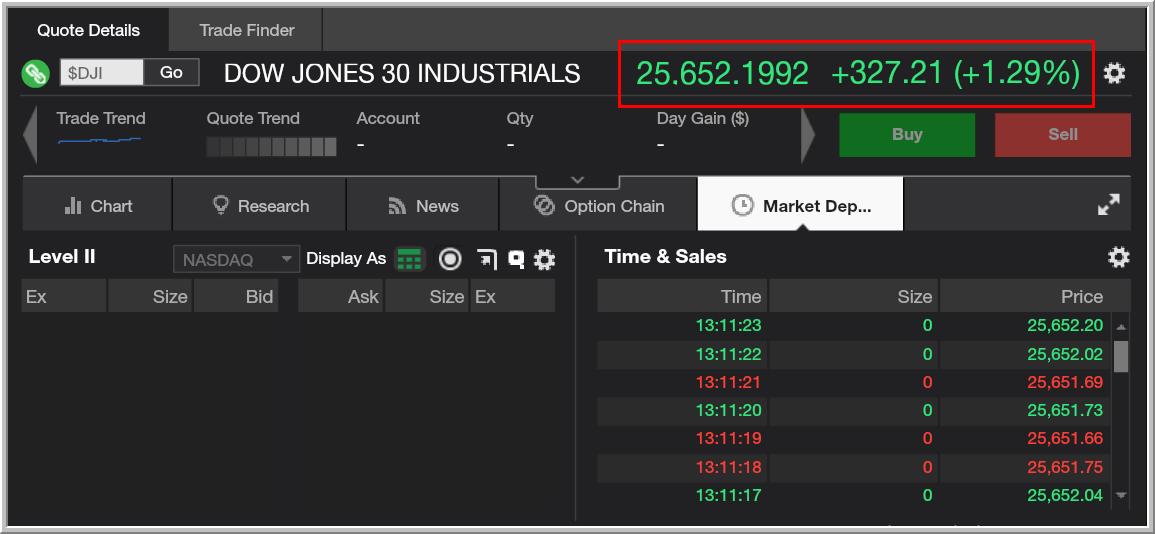Click the DOW JONES 30 INDUSTRIALS title

401,73
